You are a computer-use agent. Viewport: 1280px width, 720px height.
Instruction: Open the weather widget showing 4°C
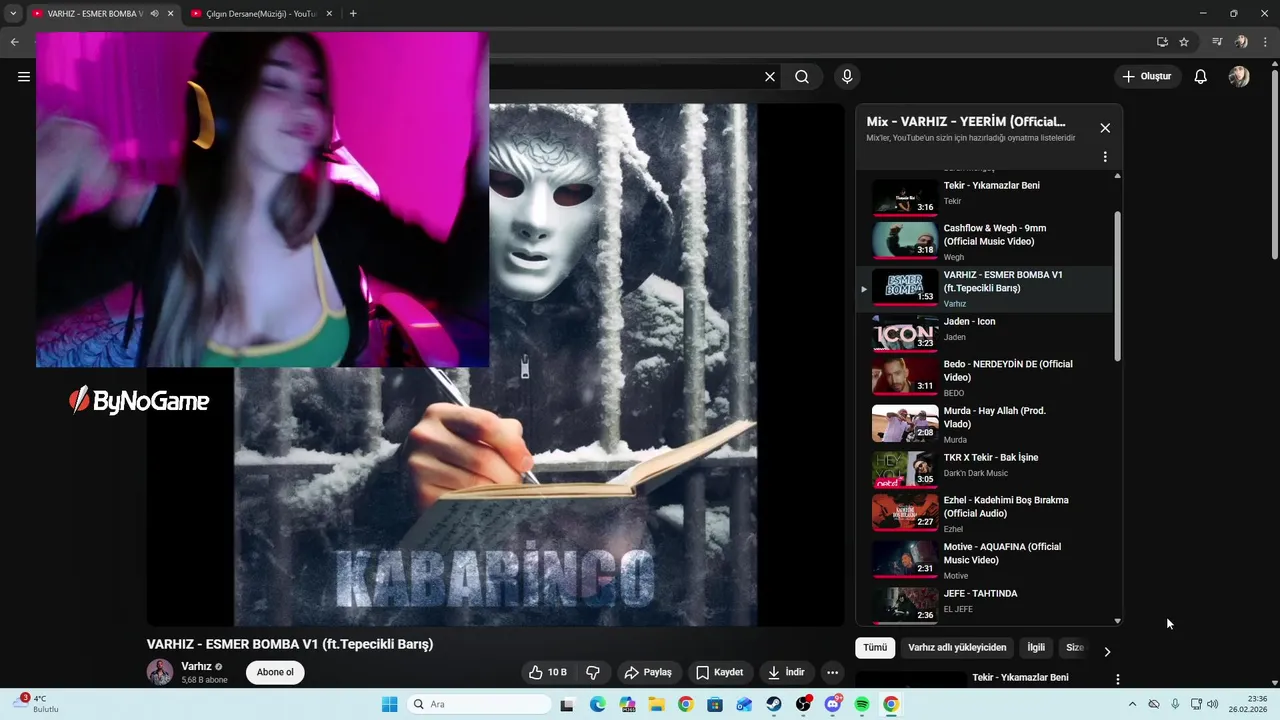[x=35, y=704]
